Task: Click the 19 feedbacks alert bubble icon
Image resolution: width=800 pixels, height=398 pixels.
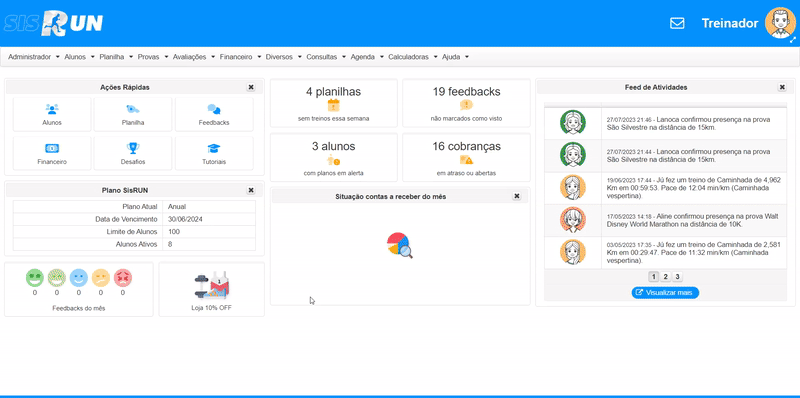Action: [x=466, y=105]
